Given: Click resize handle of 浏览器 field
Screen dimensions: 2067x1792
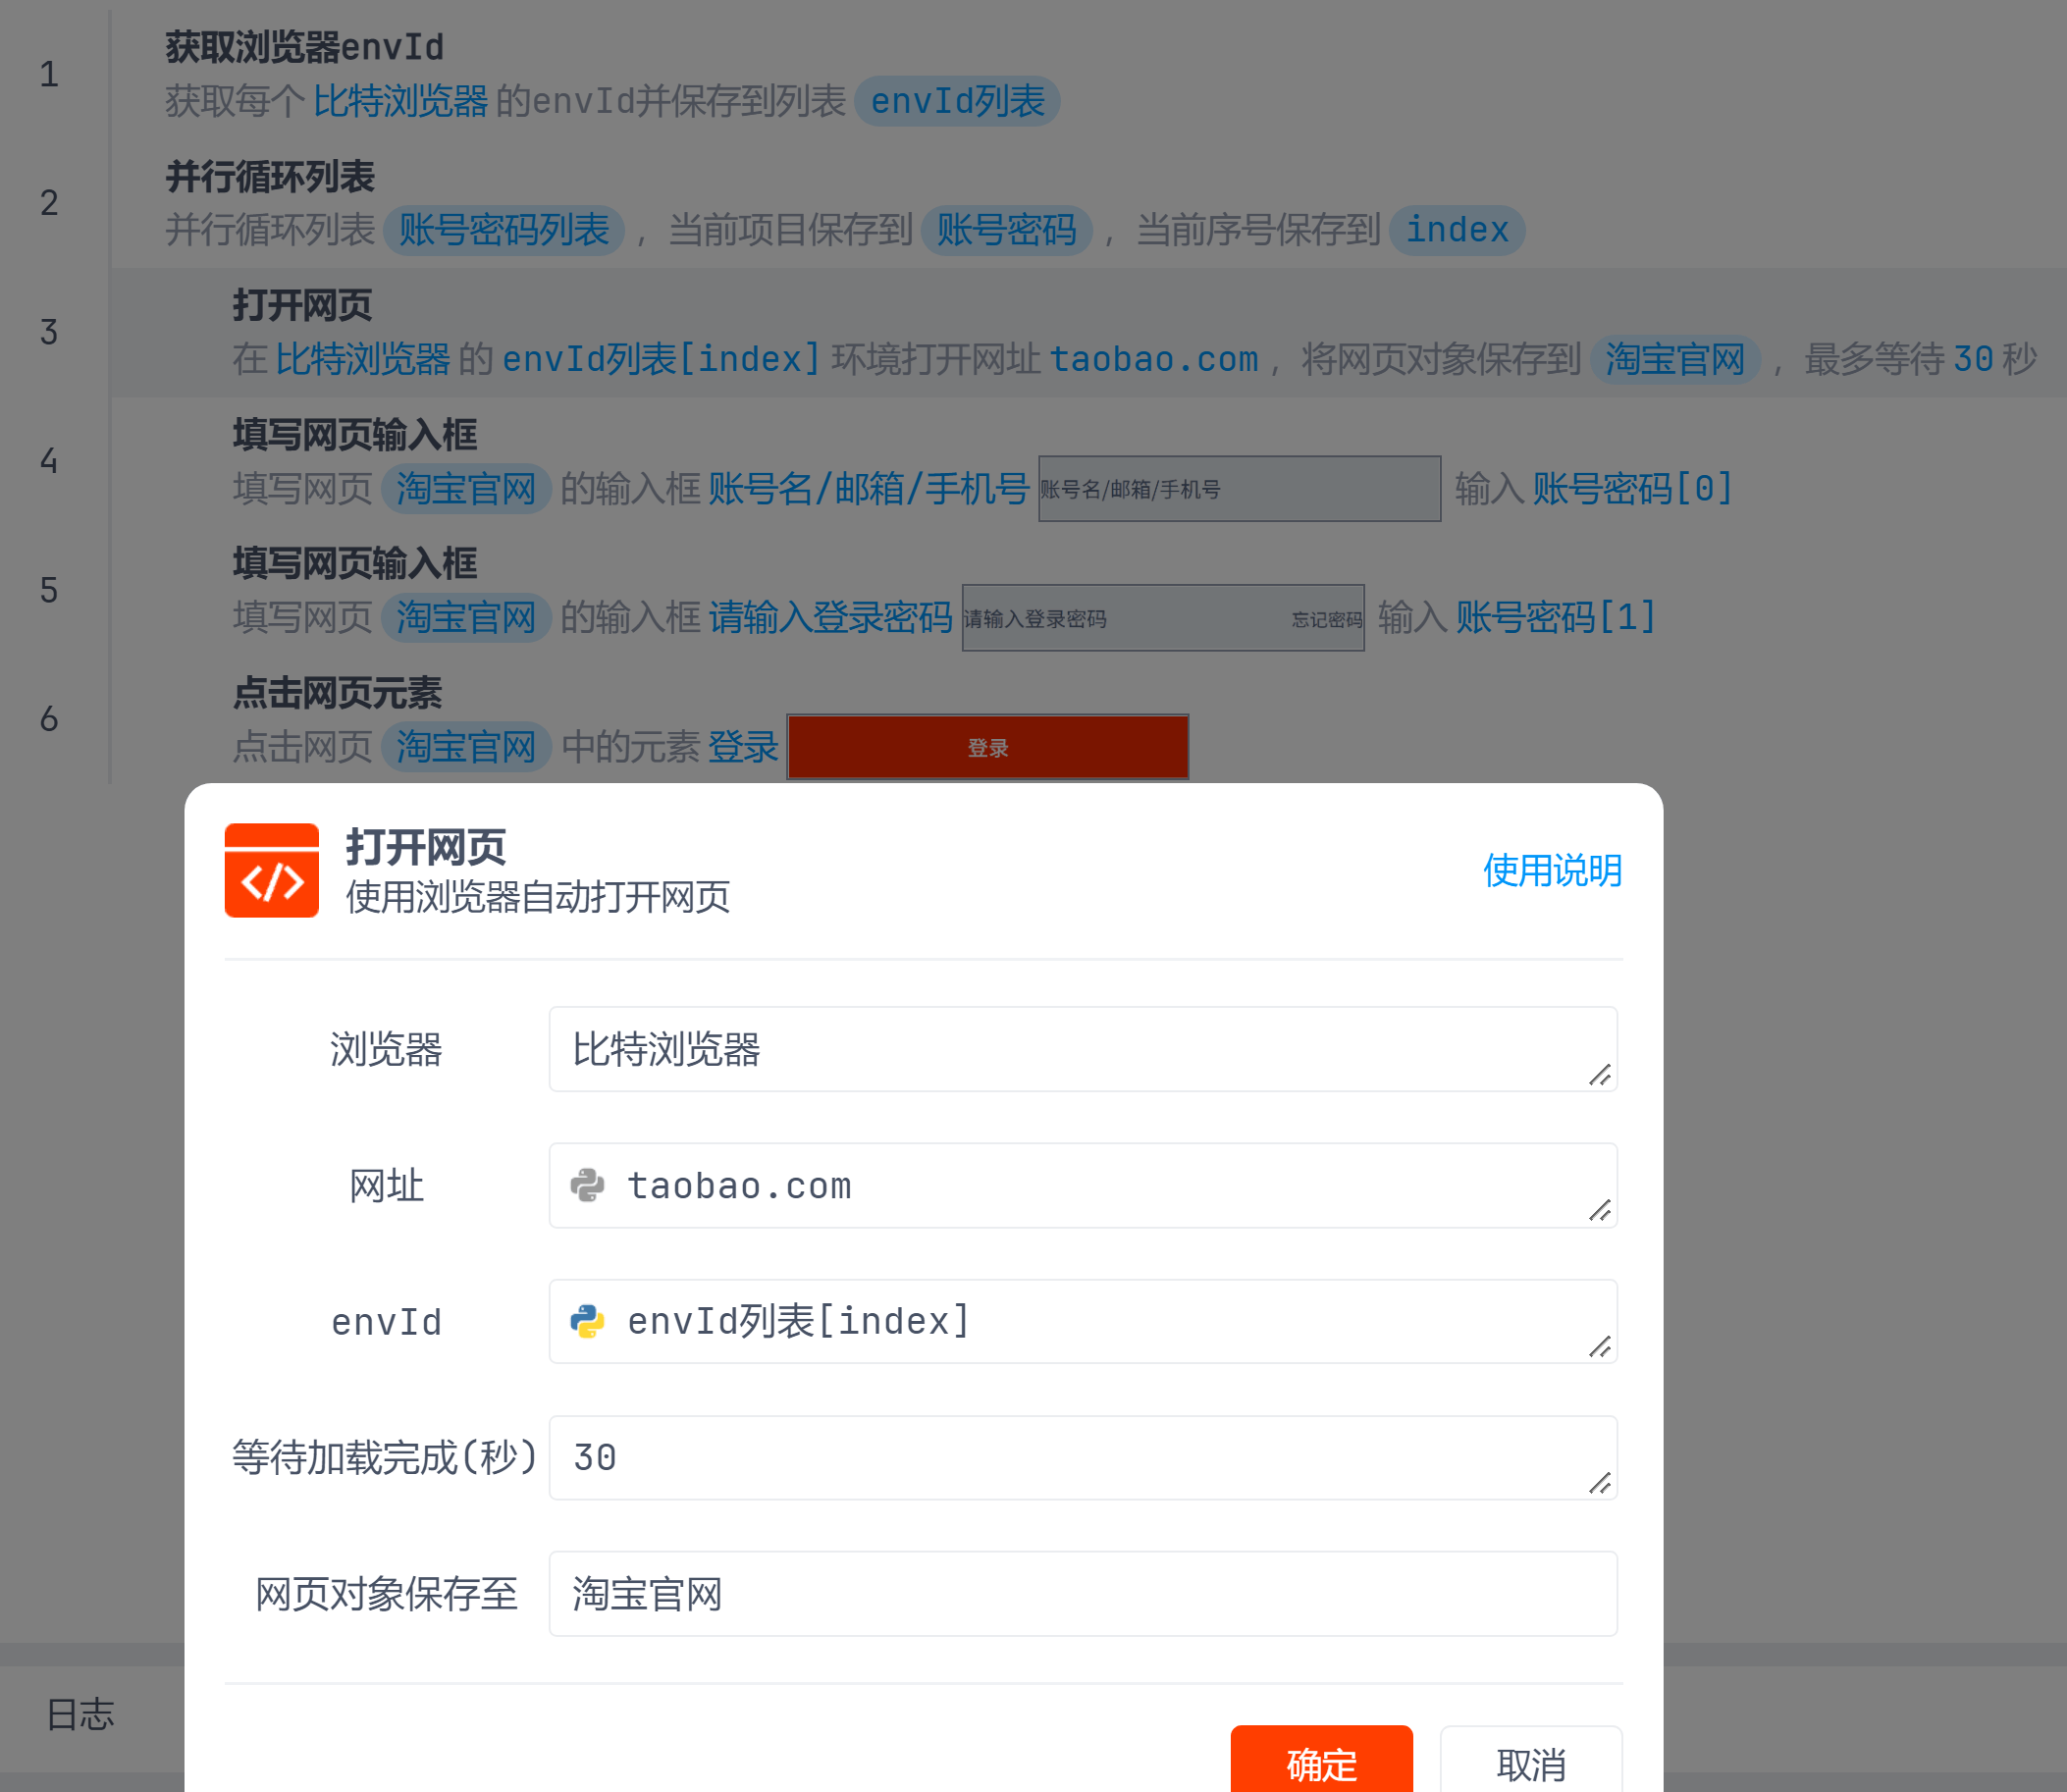Looking at the screenshot, I should click(1599, 1075).
